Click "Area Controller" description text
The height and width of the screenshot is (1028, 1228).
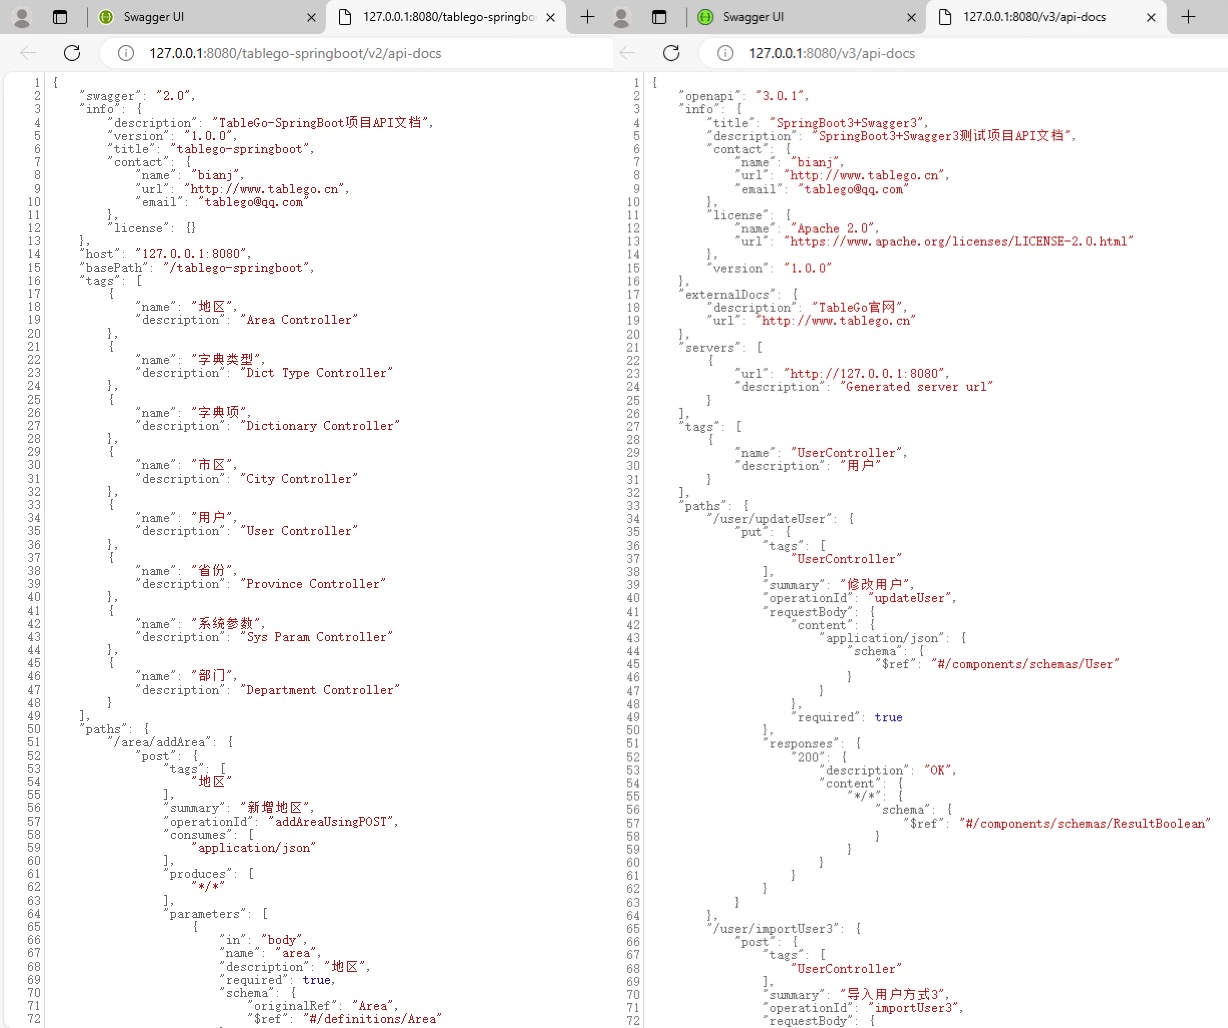299,320
